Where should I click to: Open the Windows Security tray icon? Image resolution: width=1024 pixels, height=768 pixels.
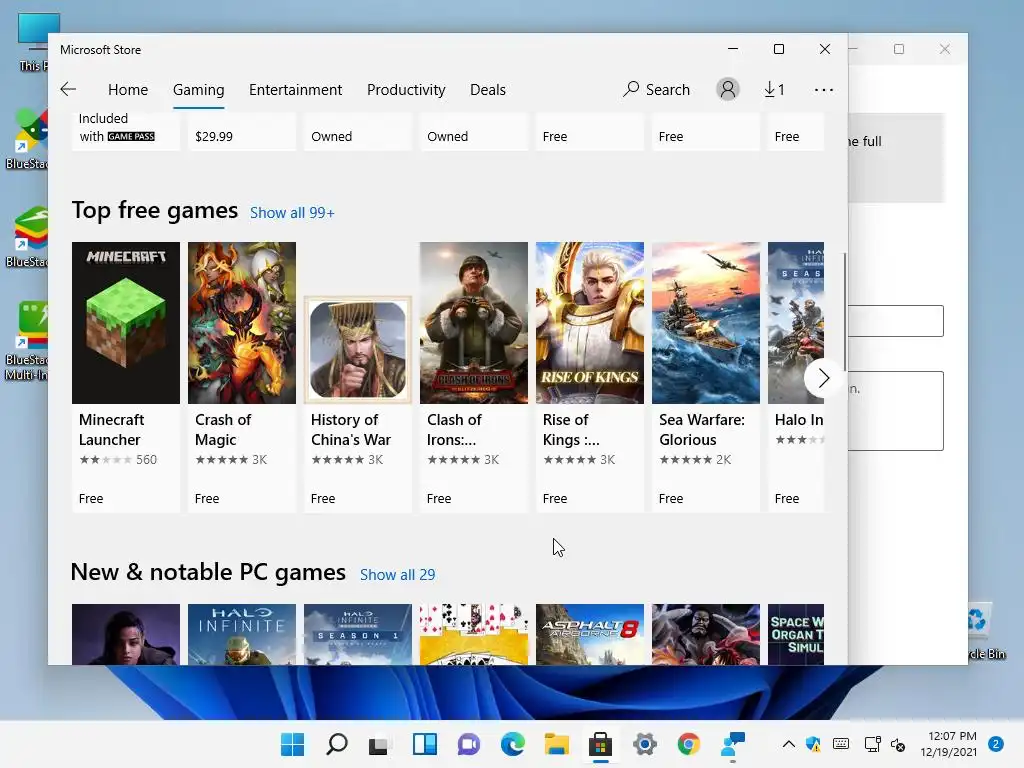[813, 744]
